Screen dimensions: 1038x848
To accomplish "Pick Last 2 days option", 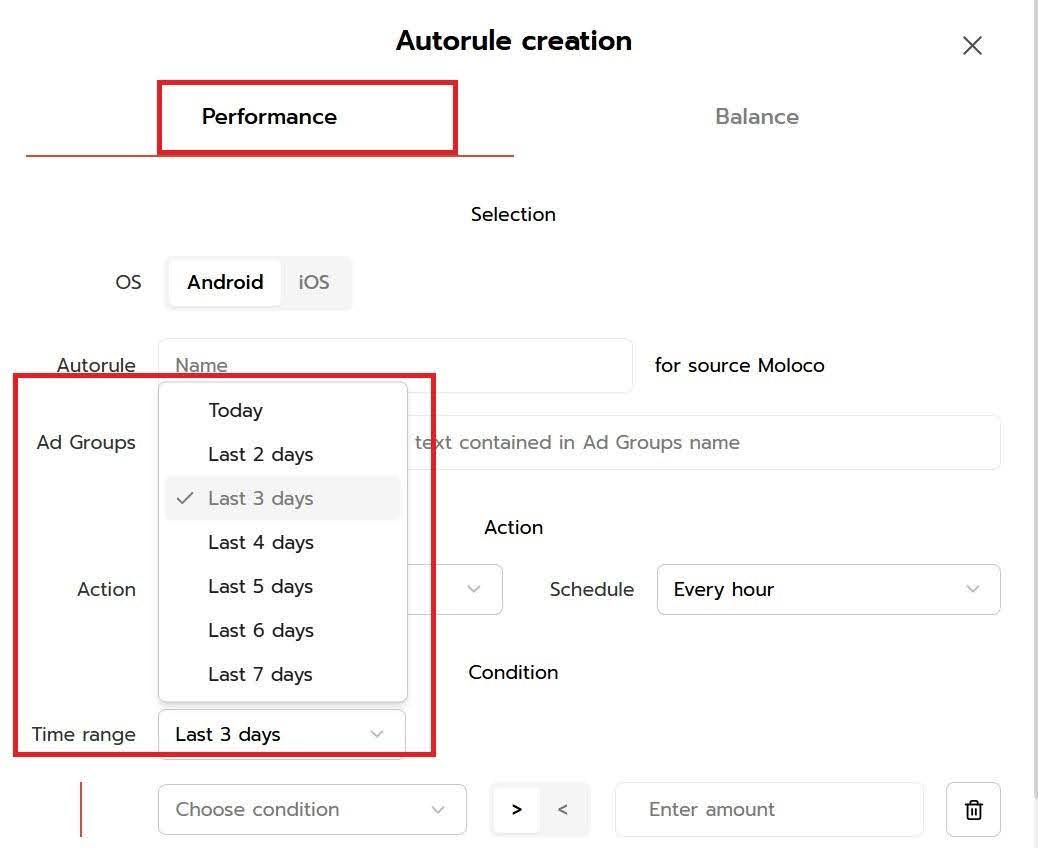I will coord(261,454).
